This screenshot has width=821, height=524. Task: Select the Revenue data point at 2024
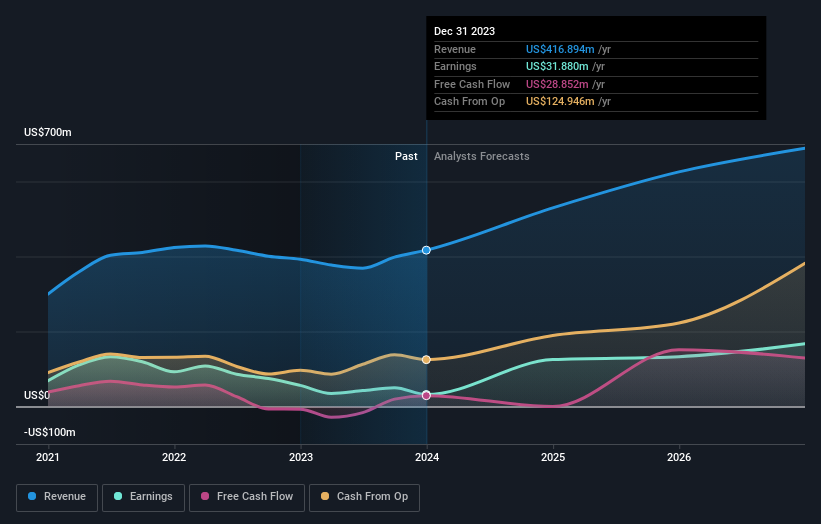click(426, 250)
